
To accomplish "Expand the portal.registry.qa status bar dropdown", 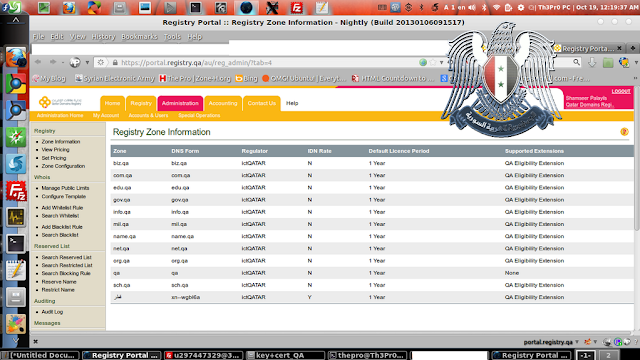I will point(577,342).
